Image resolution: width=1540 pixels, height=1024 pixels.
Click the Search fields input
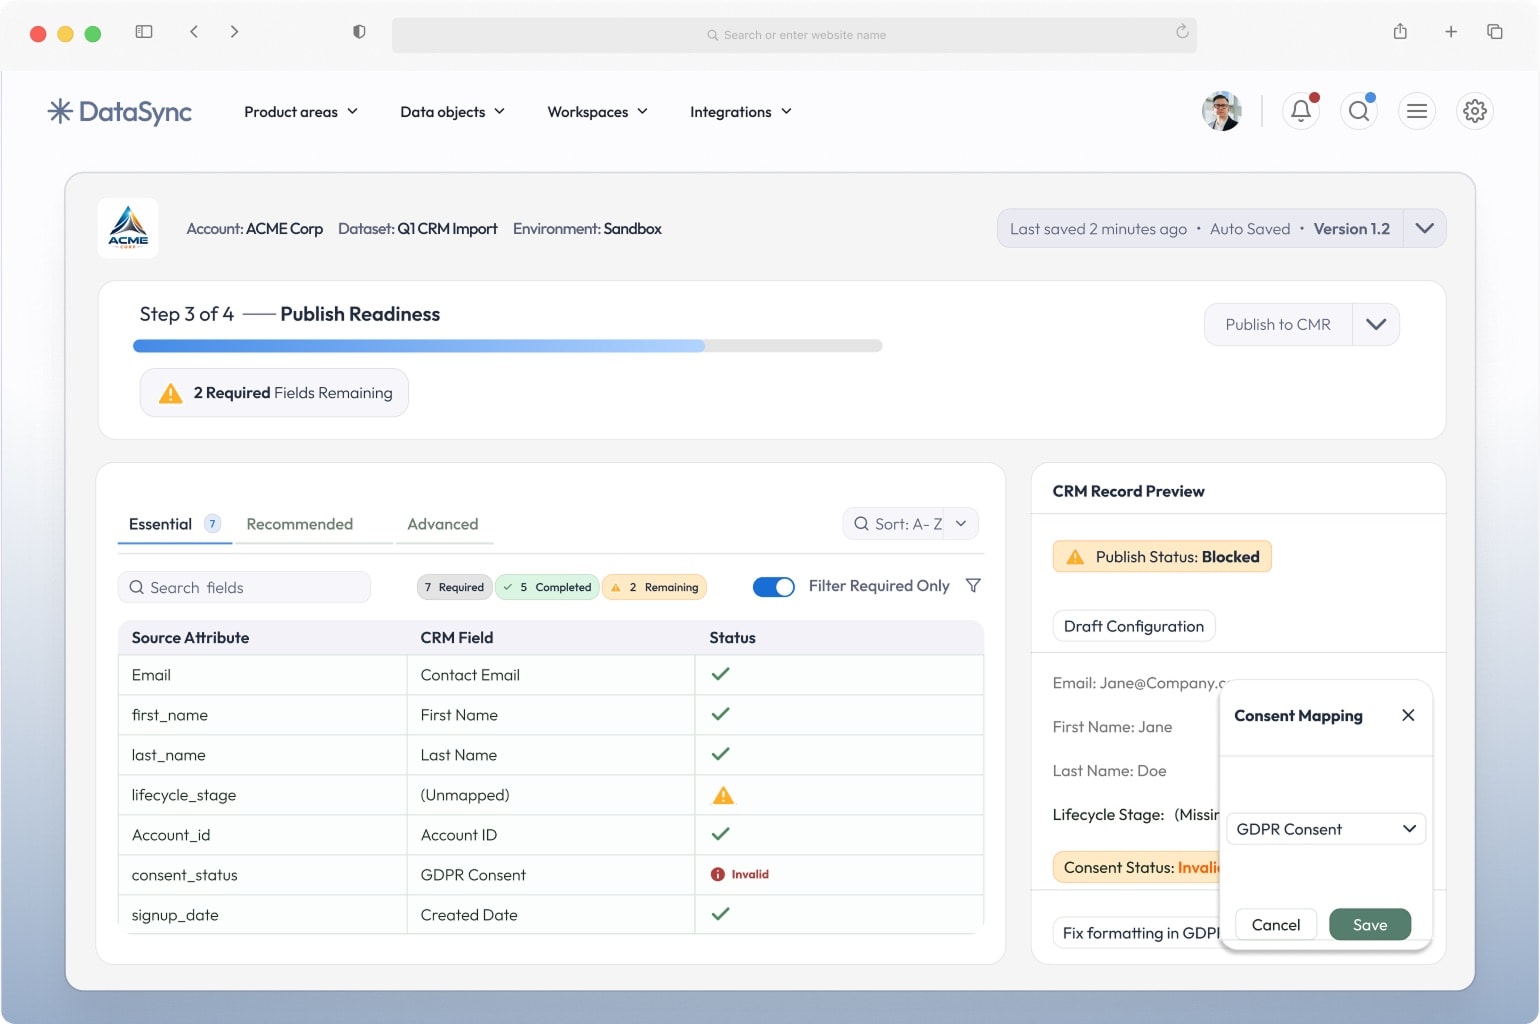coord(244,588)
